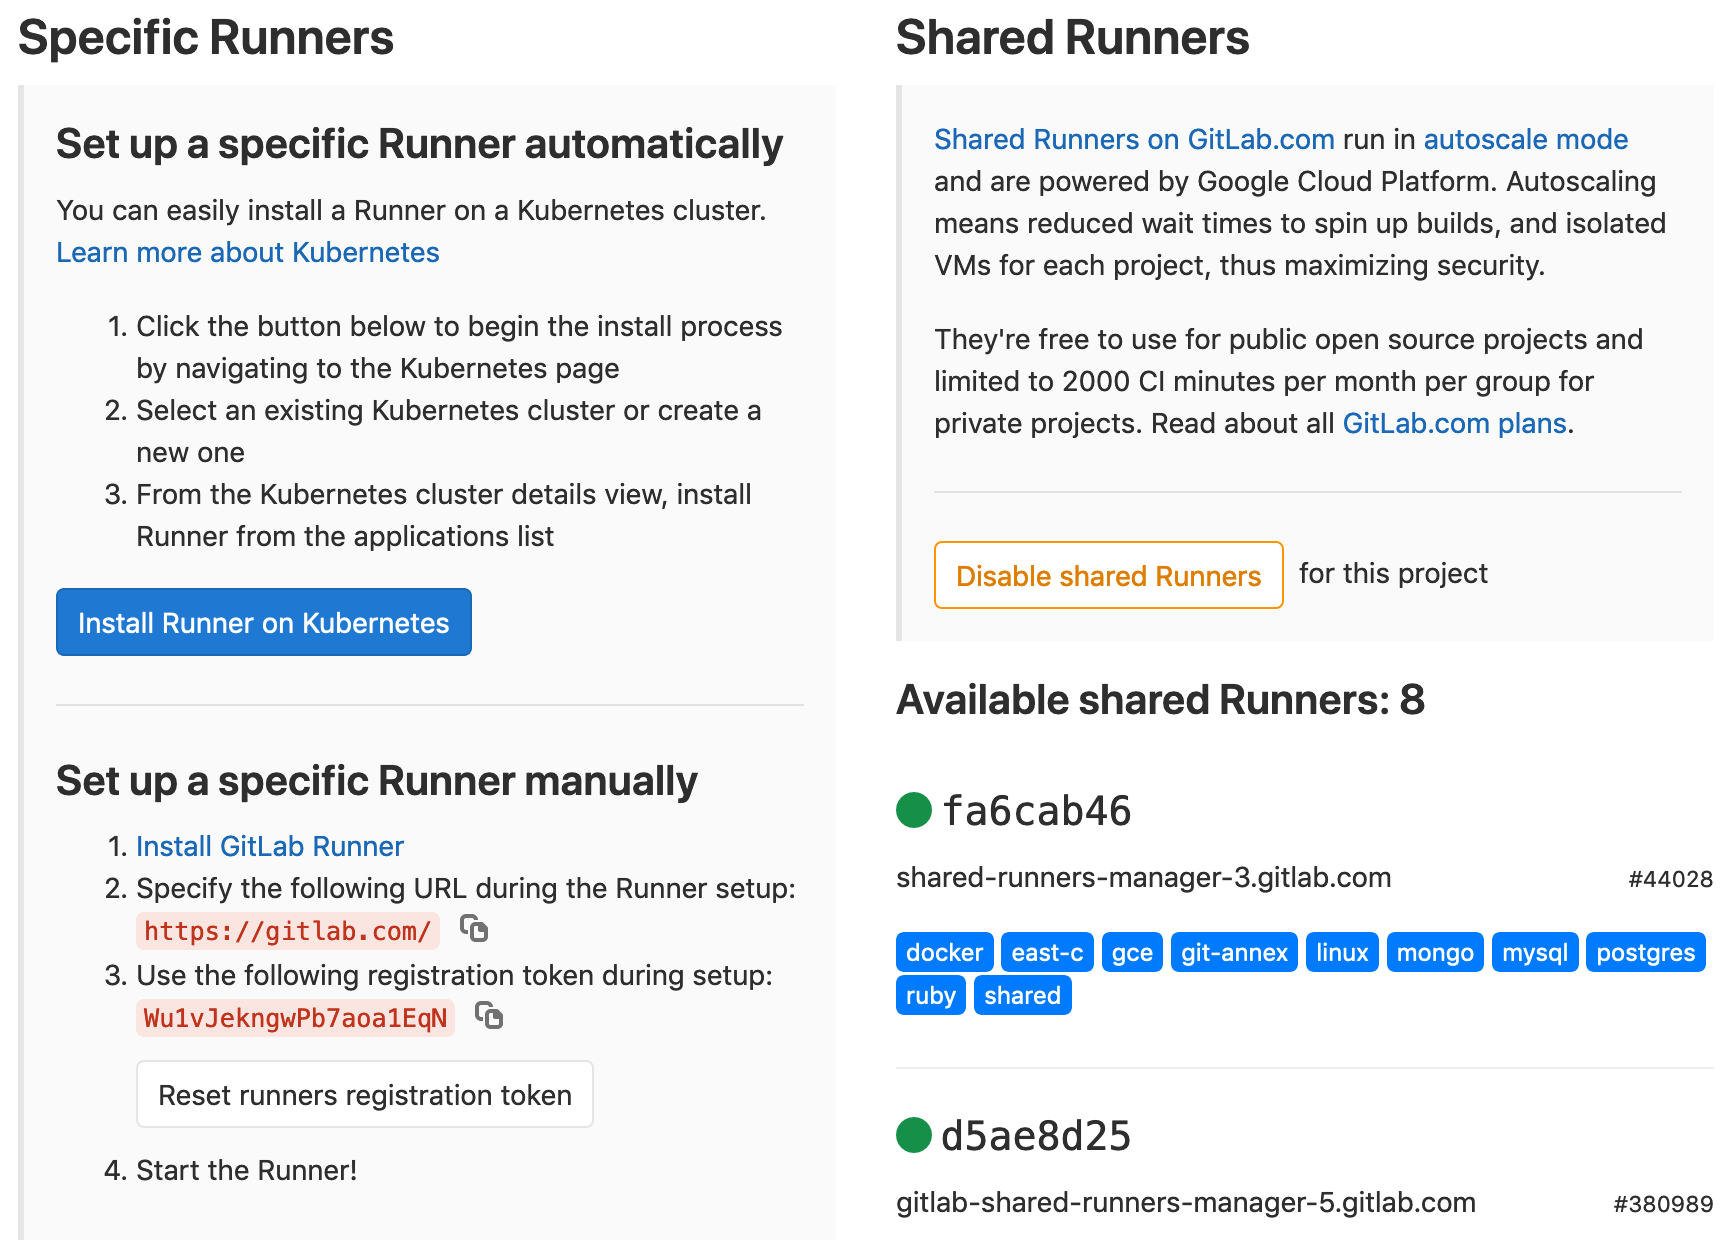Select the mongo tag badge
This screenshot has width=1728, height=1240.
[x=1434, y=952]
